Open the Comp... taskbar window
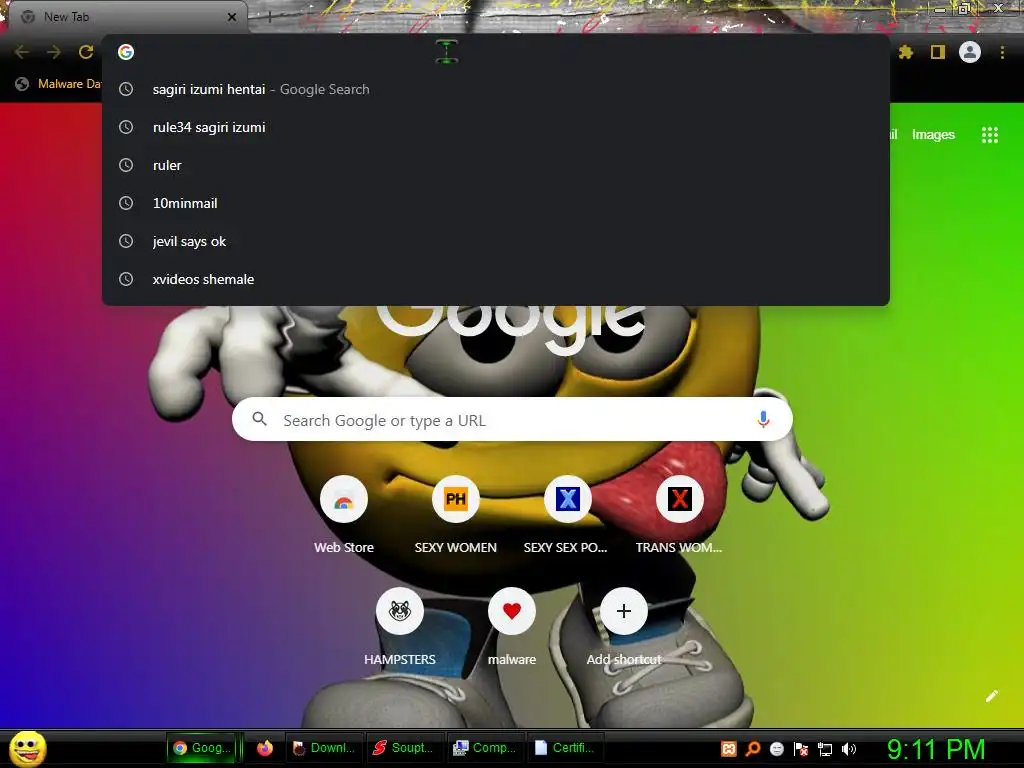The width and height of the screenshot is (1024, 768). [x=486, y=748]
